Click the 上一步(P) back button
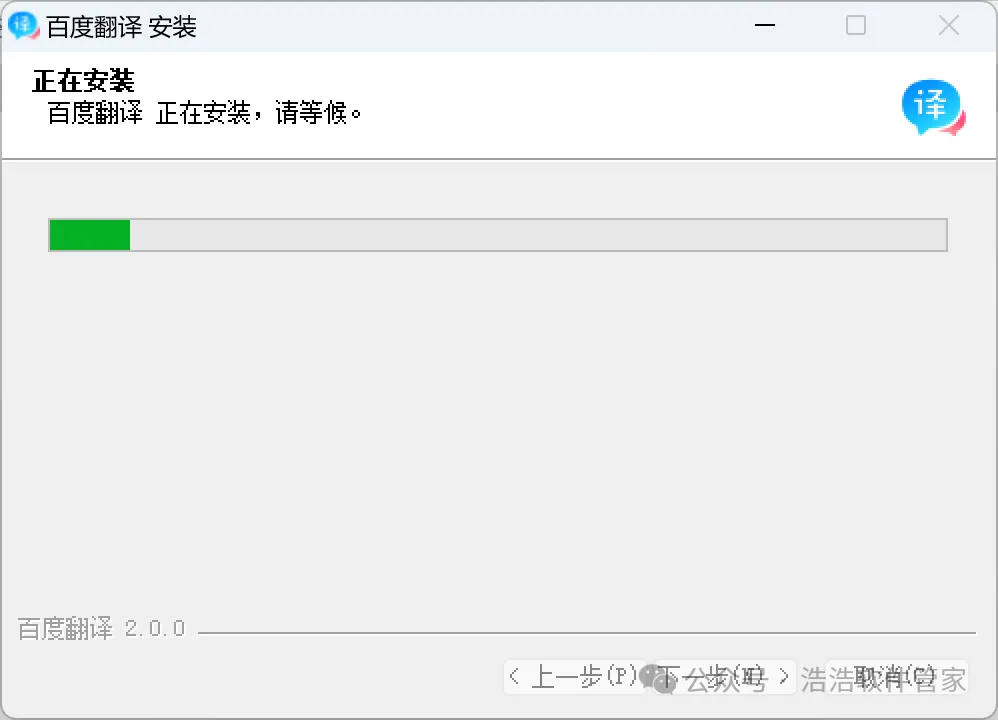This screenshot has height=720, width=998. (x=574, y=677)
